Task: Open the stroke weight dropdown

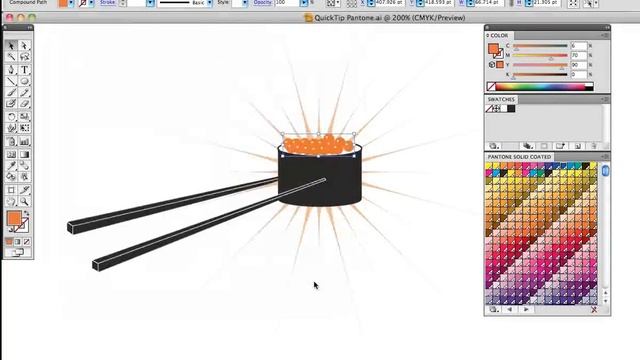Action: [150, 3]
